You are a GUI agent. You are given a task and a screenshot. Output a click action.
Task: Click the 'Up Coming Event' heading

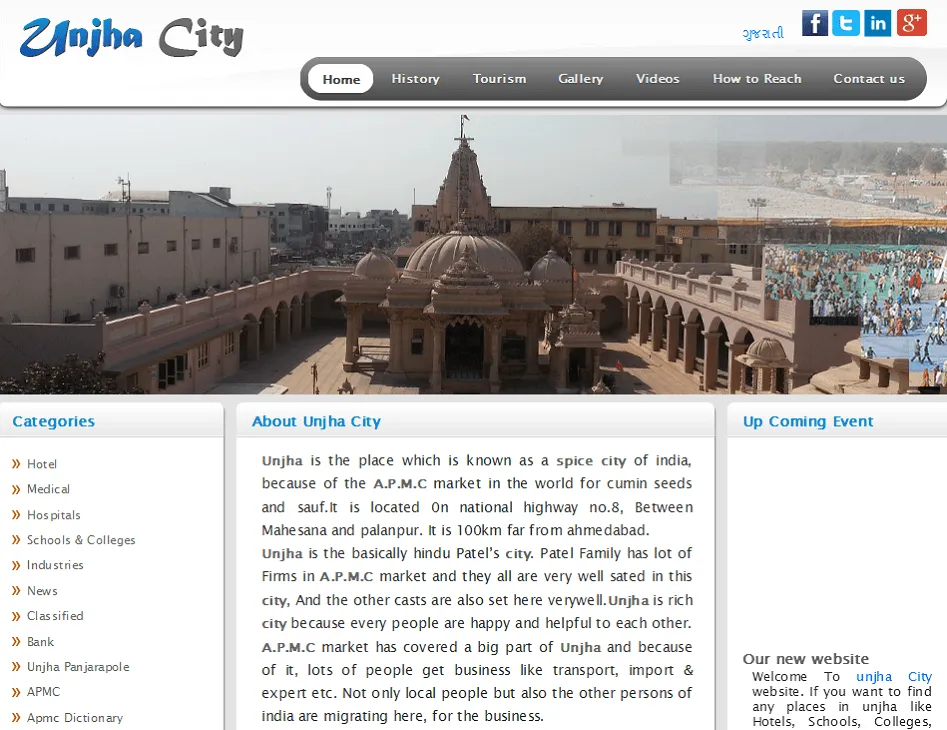pos(808,421)
